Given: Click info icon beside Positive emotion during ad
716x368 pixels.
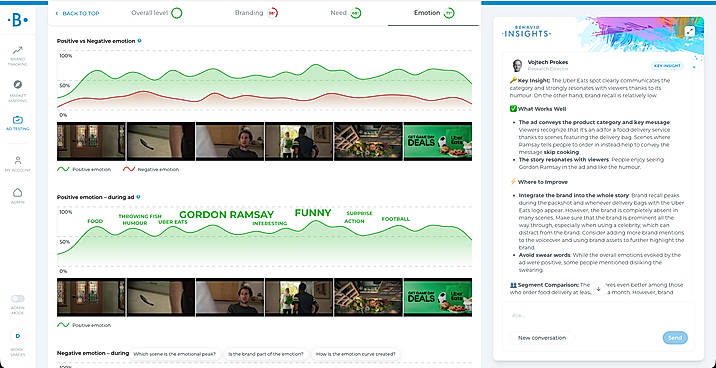Looking at the screenshot, I should click(138, 197).
